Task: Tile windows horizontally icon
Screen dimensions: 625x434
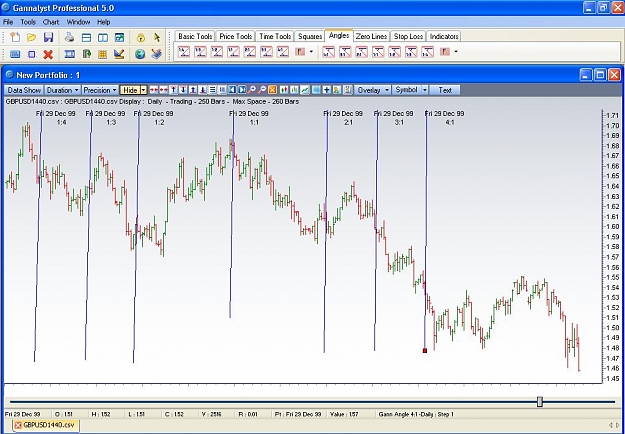Action: coord(86,37)
